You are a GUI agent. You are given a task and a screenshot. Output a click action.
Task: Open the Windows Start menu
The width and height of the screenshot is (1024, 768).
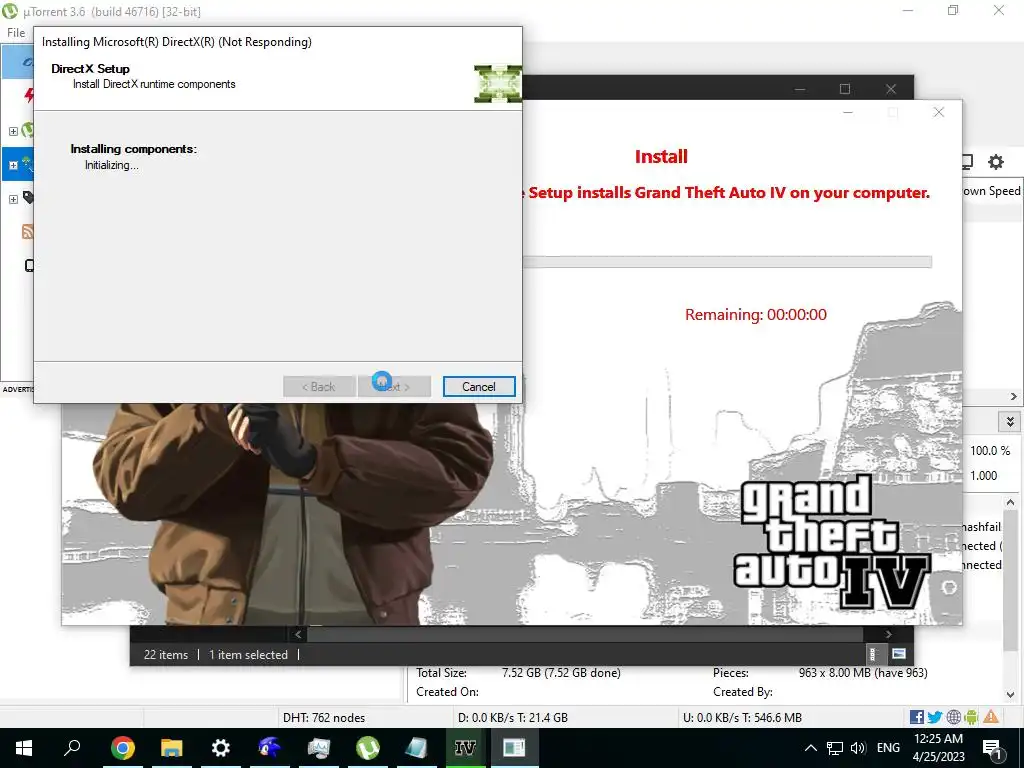24,748
